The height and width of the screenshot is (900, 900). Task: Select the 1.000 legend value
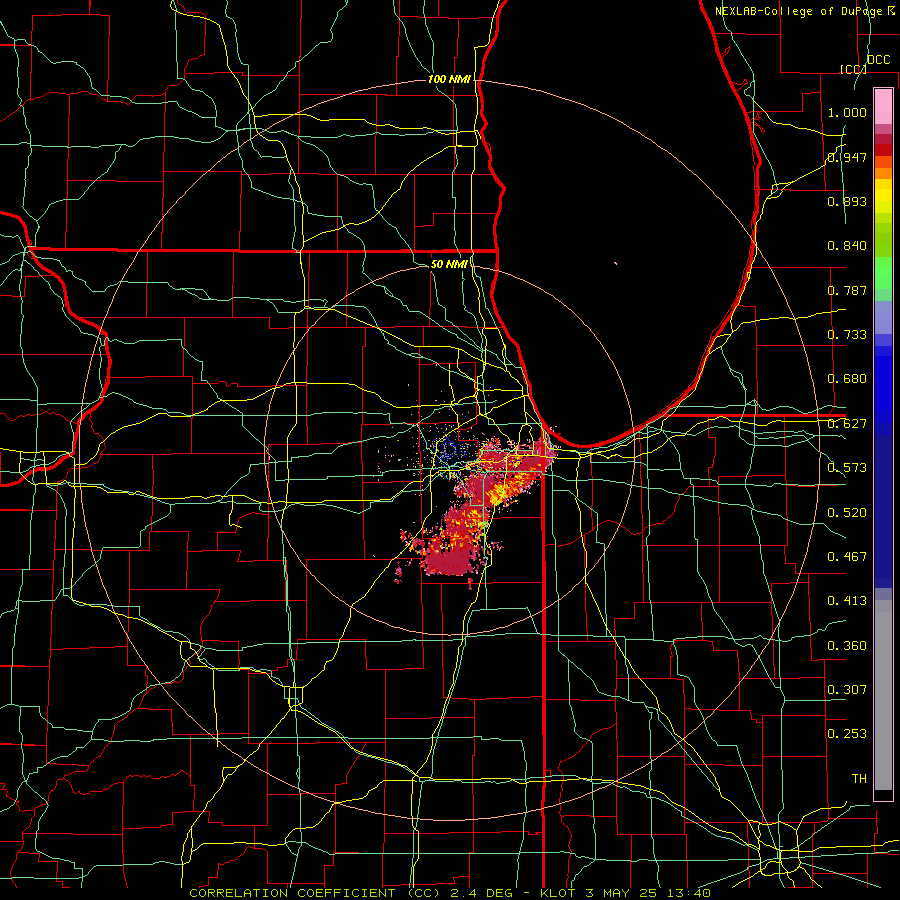(847, 112)
